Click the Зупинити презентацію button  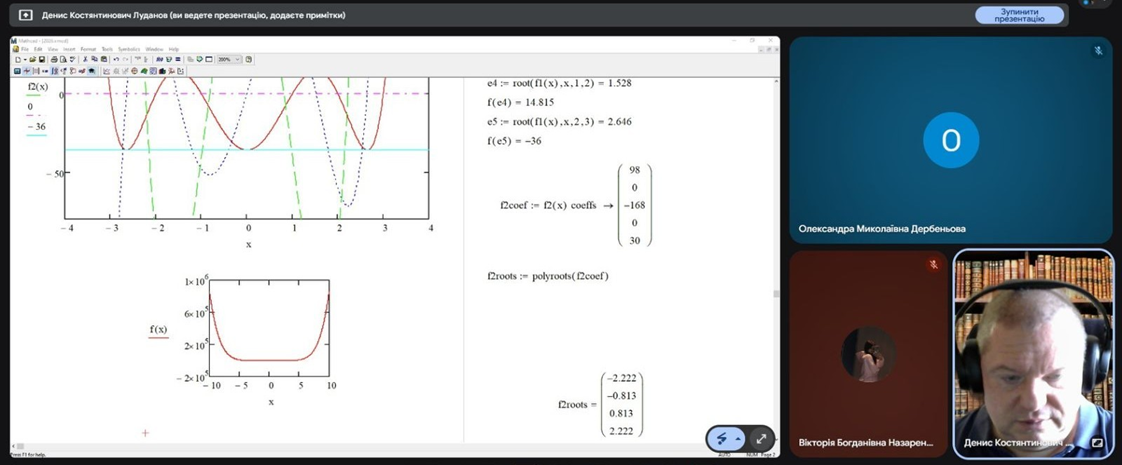[1019, 15]
